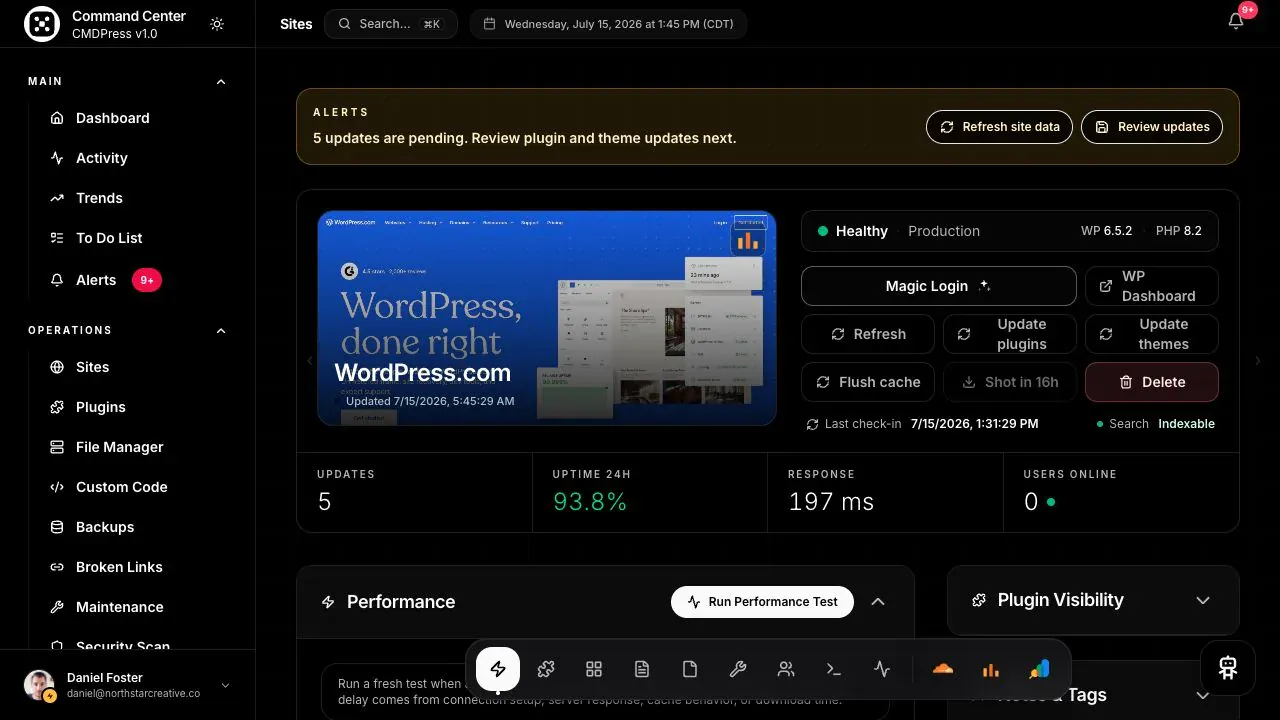Image resolution: width=1280 pixels, height=720 pixels.
Task: Select the wrench dock icon
Action: click(x=738, y=669)
